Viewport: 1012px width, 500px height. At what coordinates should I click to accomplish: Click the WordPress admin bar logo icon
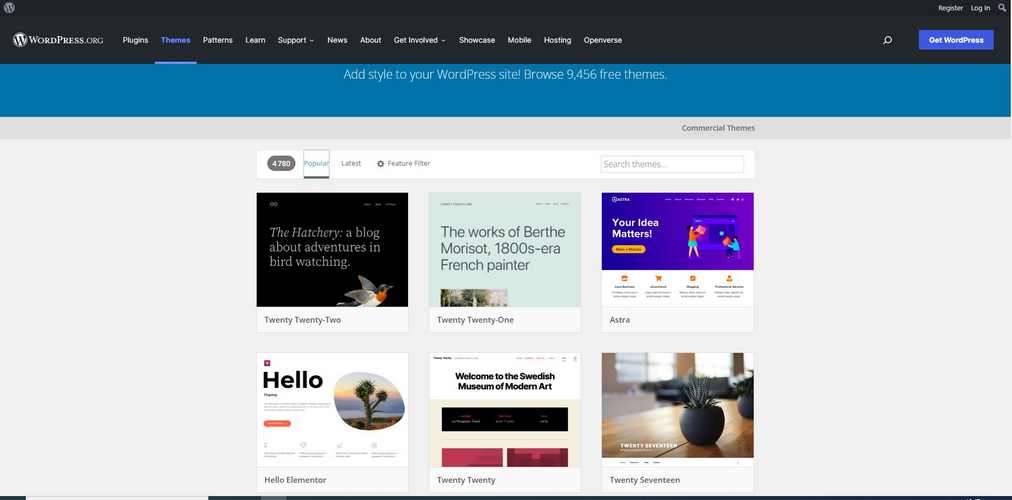coord(9,8)
